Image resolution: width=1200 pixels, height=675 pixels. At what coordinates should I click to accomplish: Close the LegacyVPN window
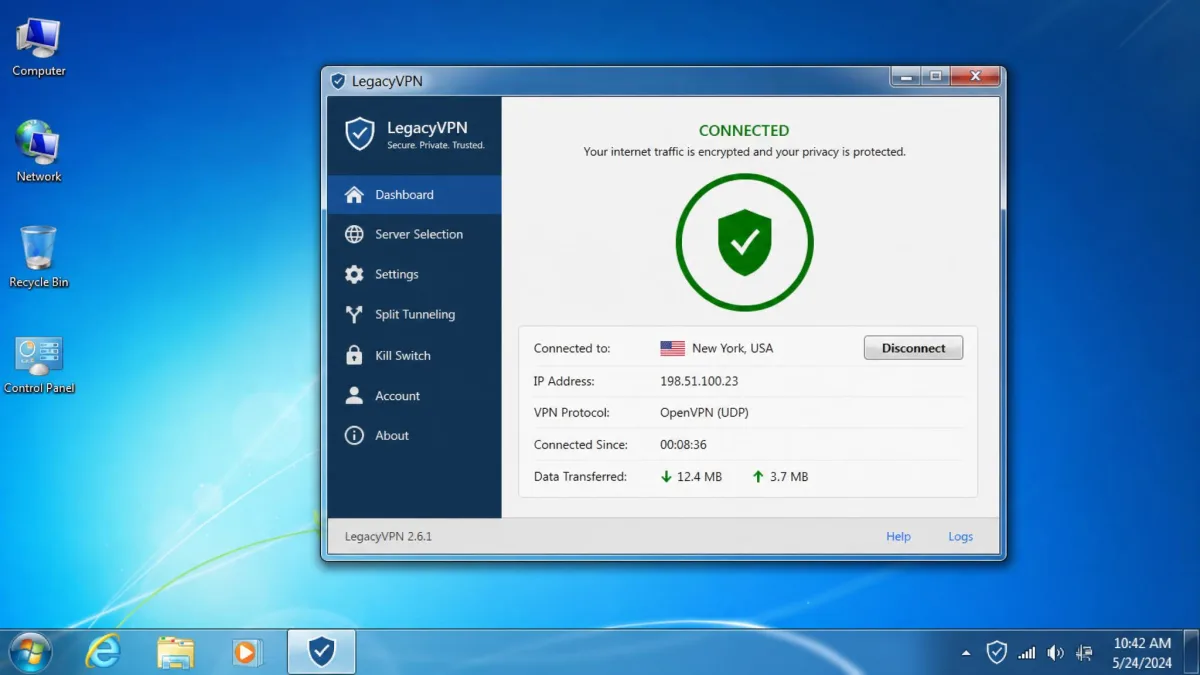(x=975, y=76)
